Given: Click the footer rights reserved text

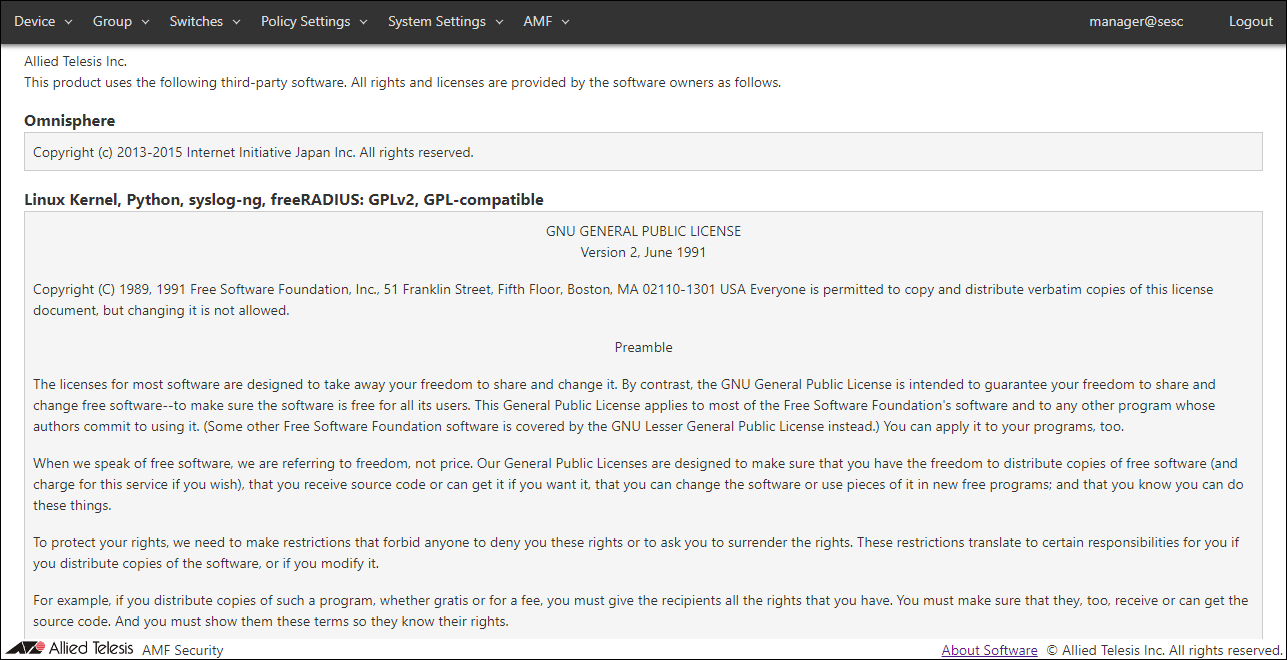Looking at the screenshot, I should 1165,650.
